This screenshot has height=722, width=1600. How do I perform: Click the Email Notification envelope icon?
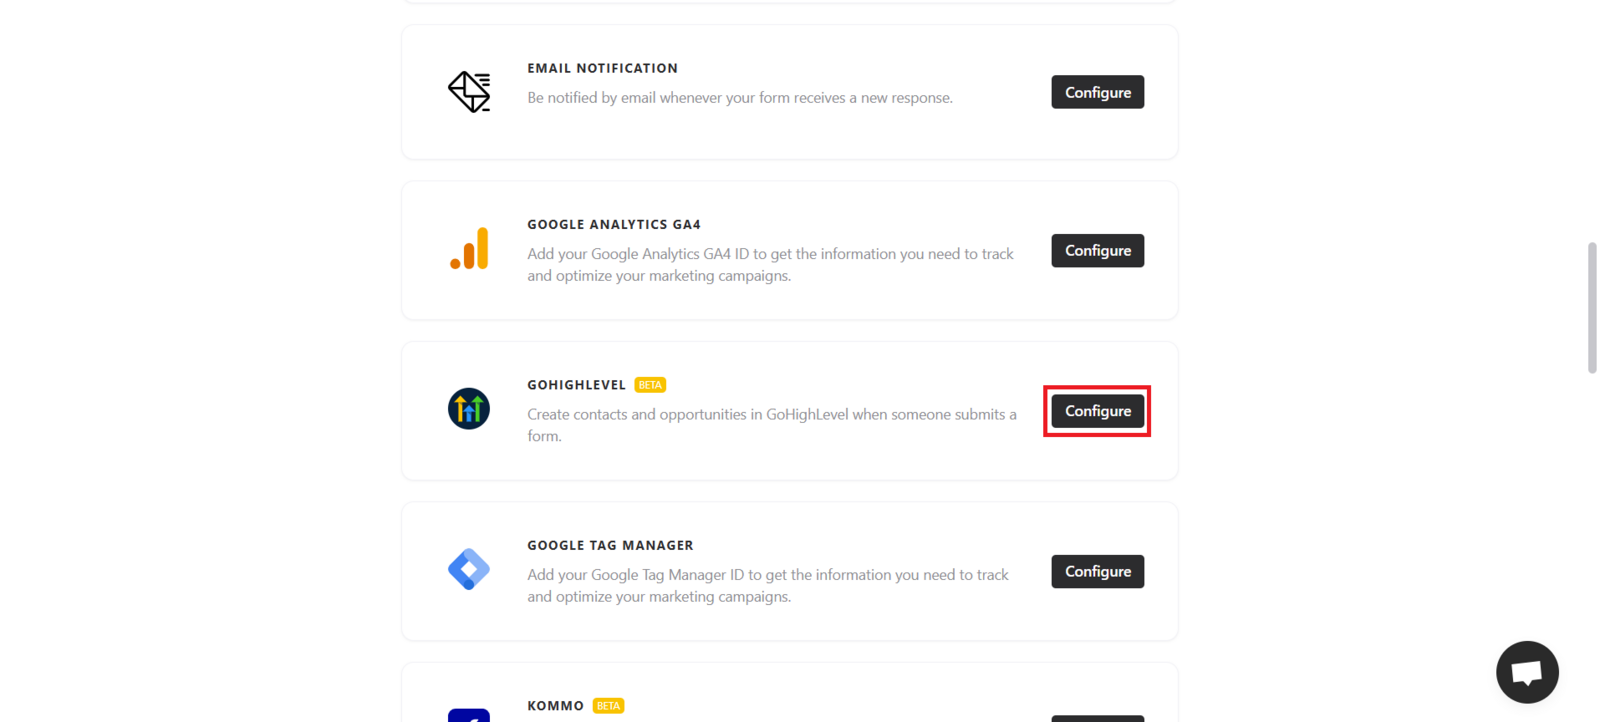click(469, 92)
